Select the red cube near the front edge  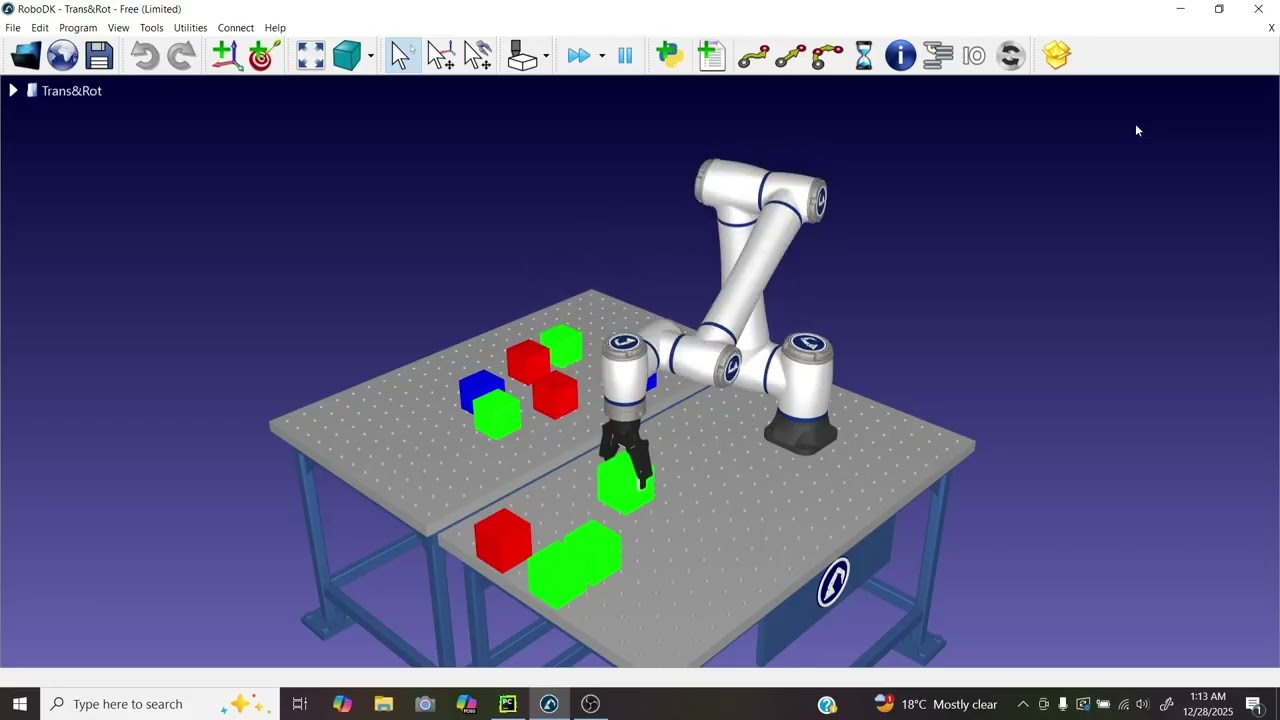(503, 540)
